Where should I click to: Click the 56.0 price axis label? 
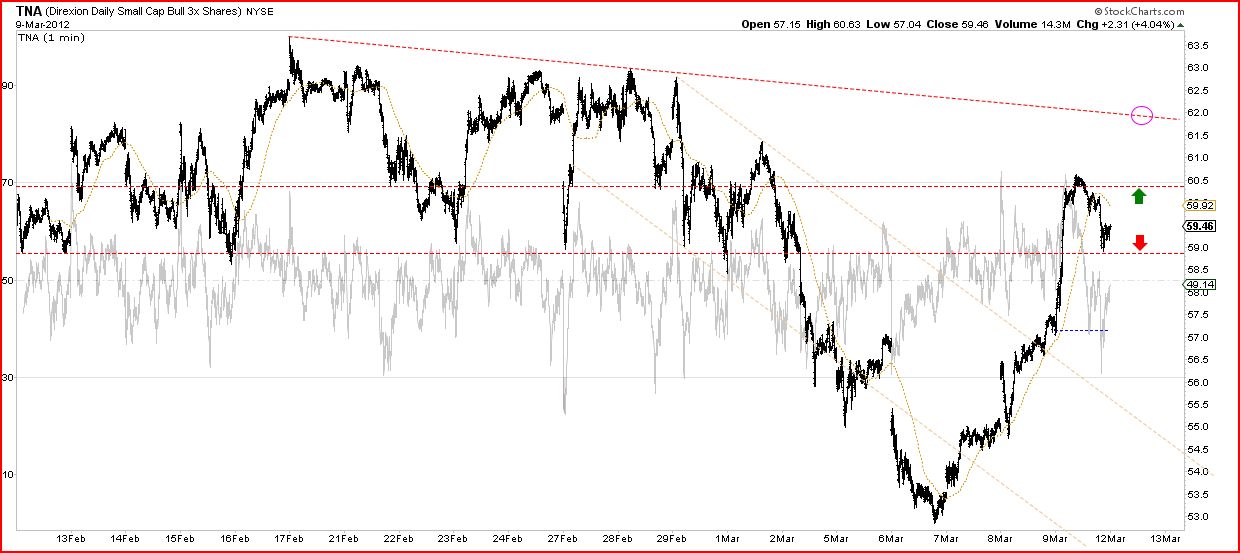[x=1198, y=382]
